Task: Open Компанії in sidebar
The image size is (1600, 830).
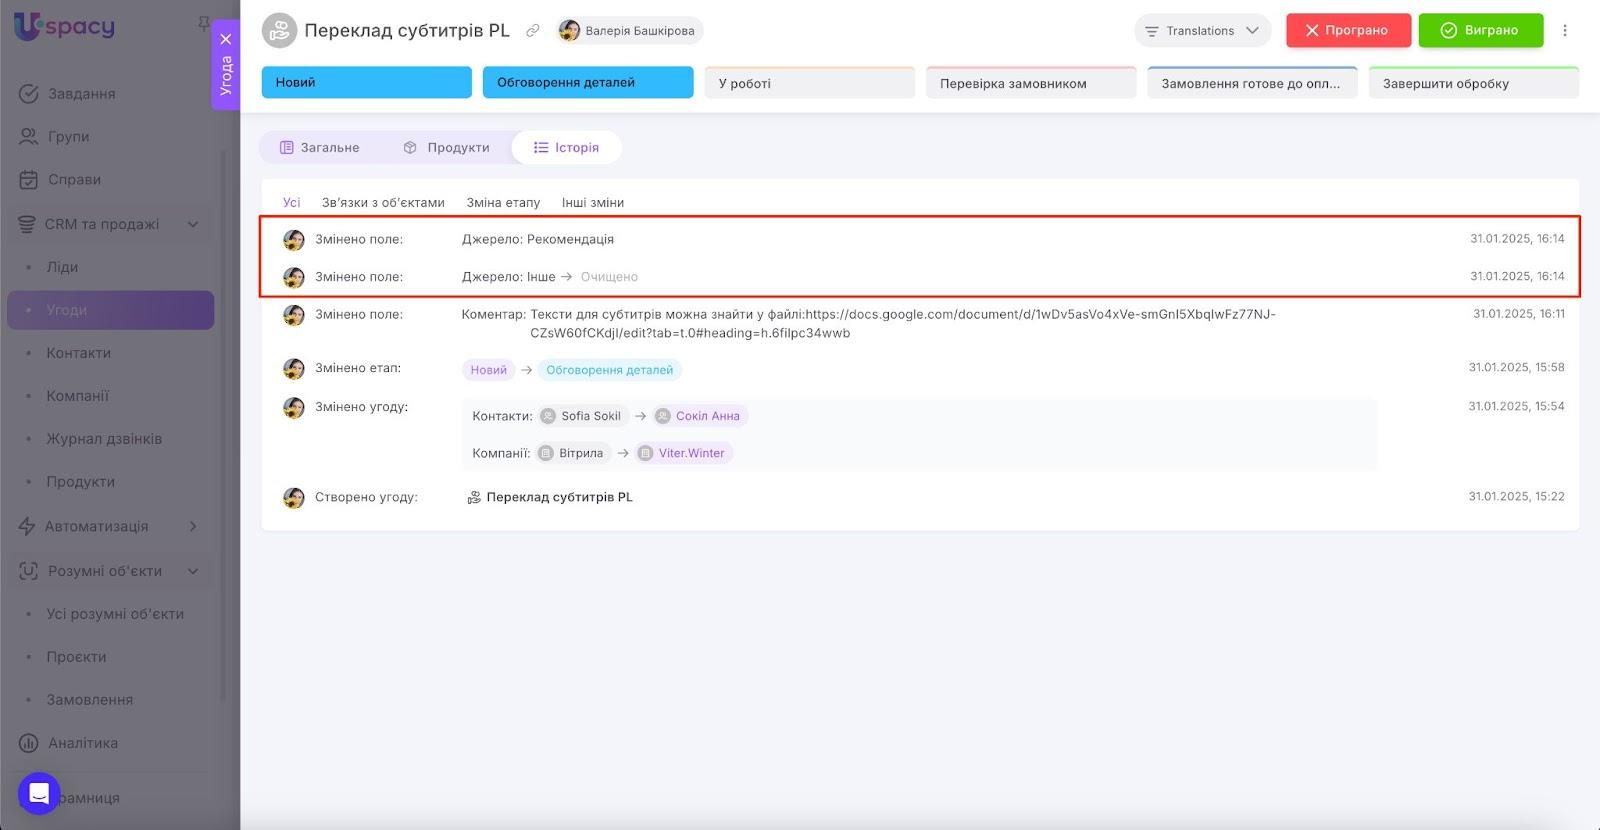Action: 78,396
